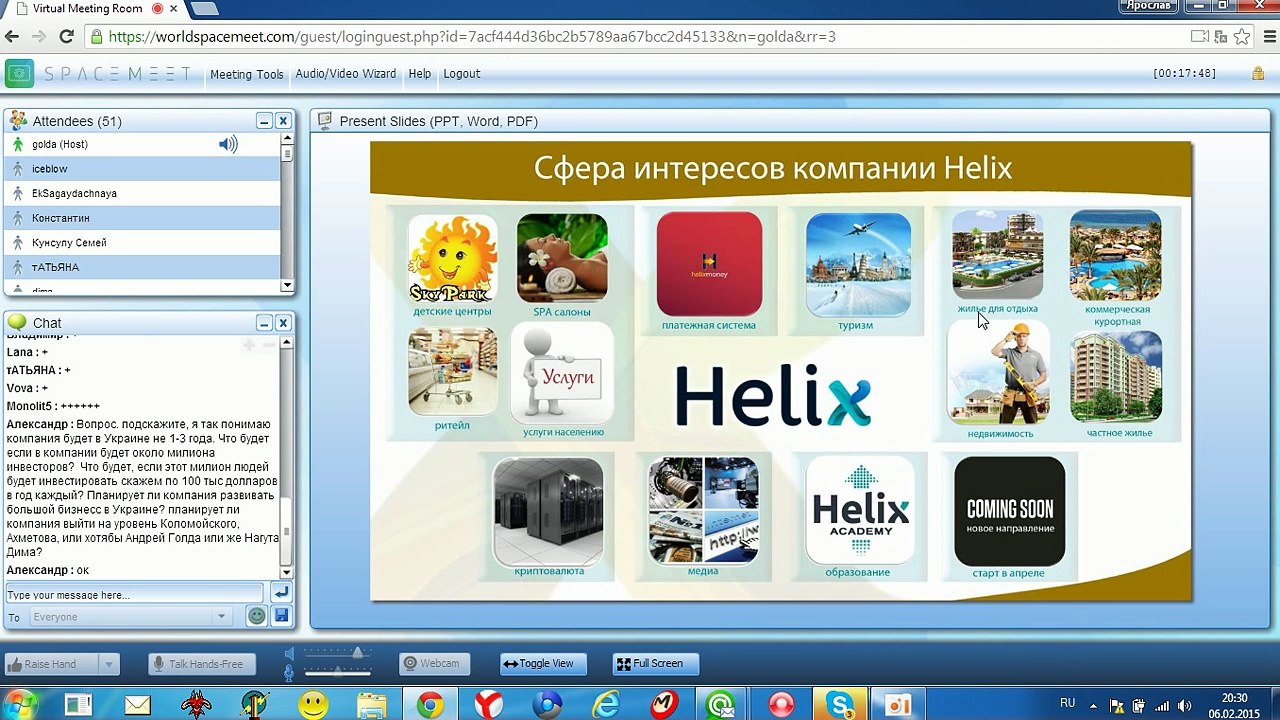Open the emoticon smiley picker in chat

(257, 616)
